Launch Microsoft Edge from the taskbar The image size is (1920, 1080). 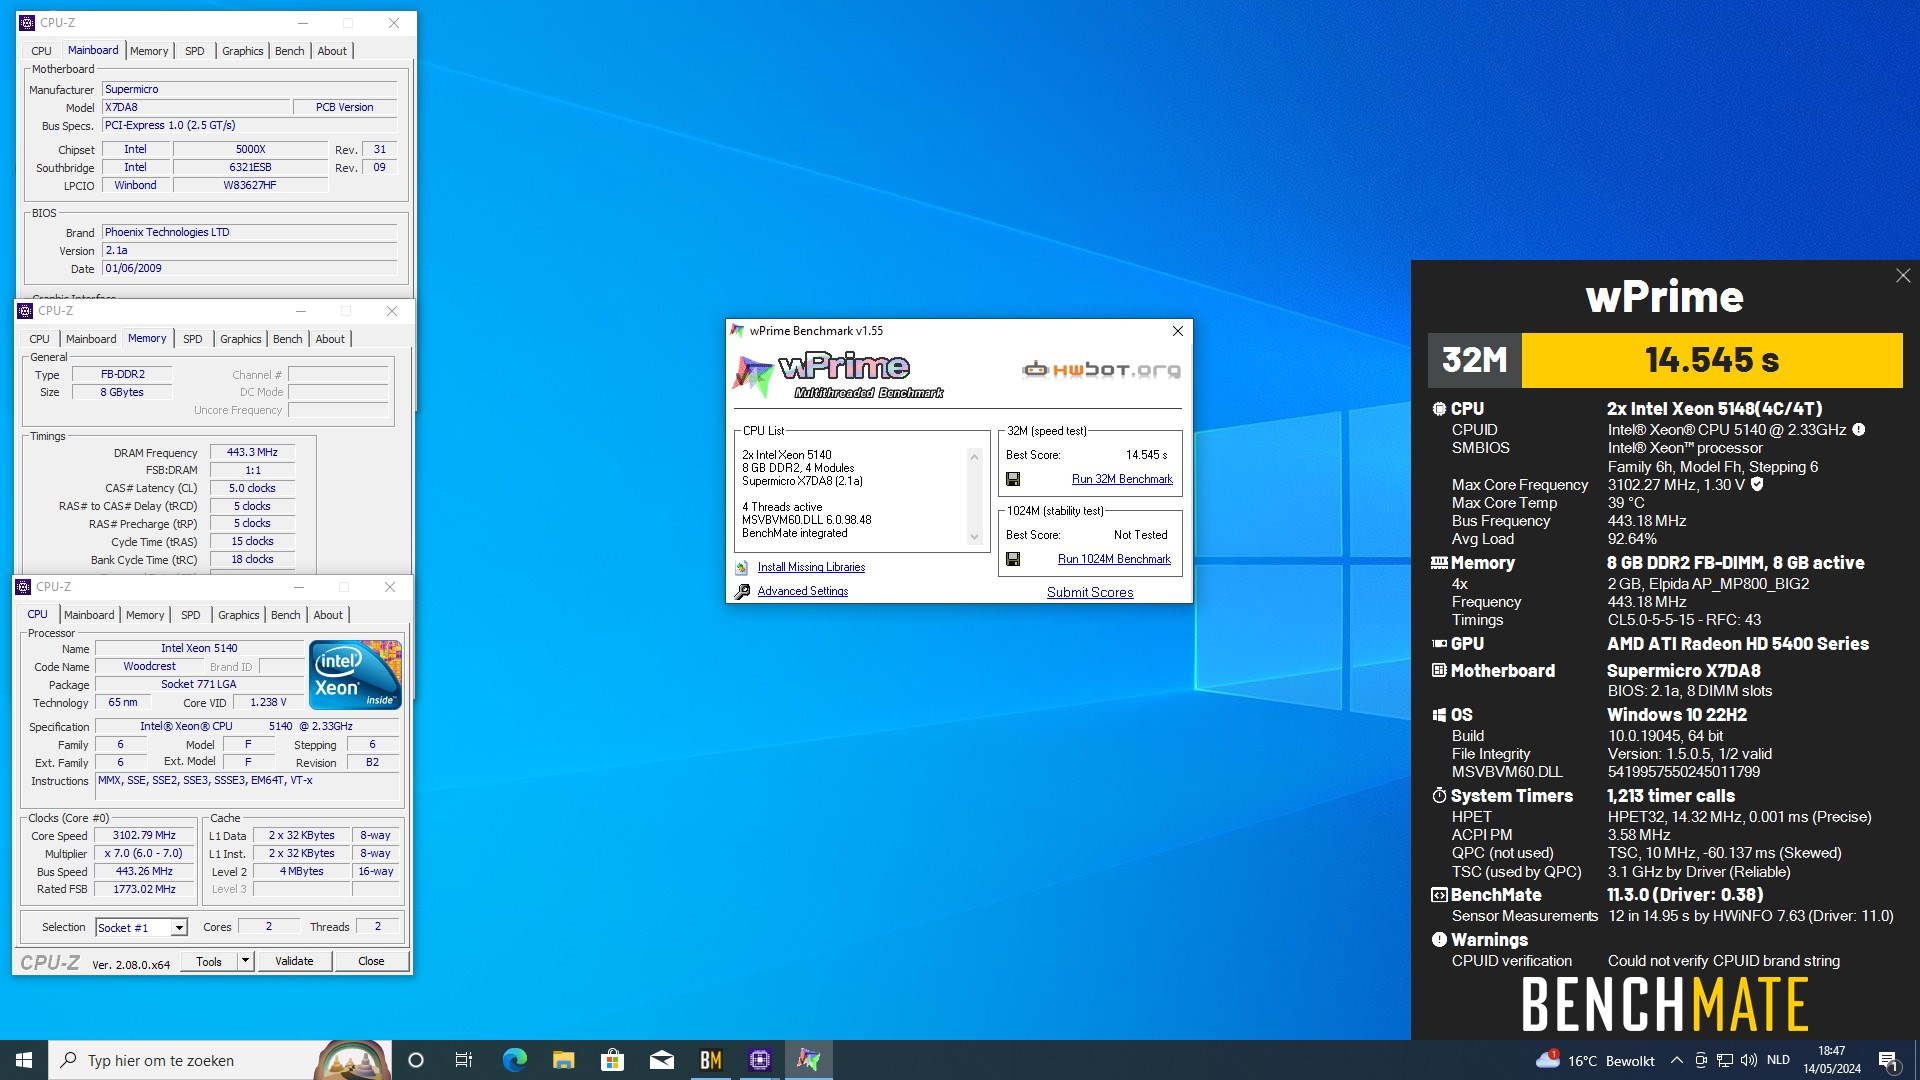[514, 1060]
